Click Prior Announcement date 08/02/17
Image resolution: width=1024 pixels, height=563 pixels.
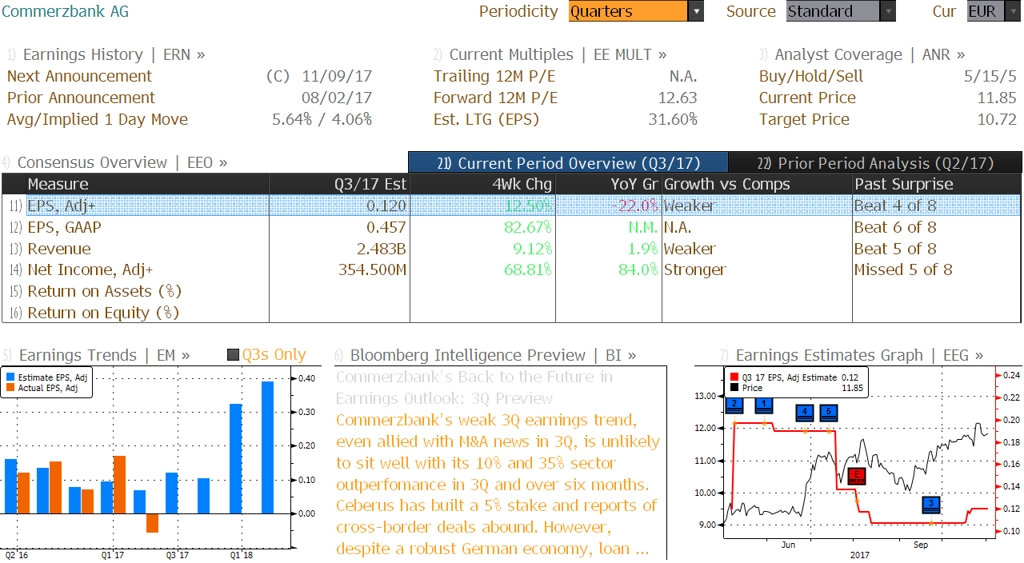(x=336, y=98)
